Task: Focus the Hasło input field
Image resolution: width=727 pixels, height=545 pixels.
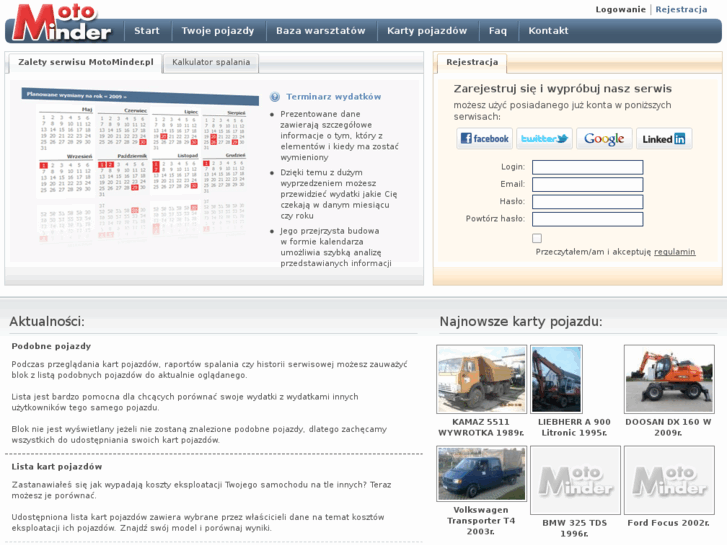Action: pos(587,202)
